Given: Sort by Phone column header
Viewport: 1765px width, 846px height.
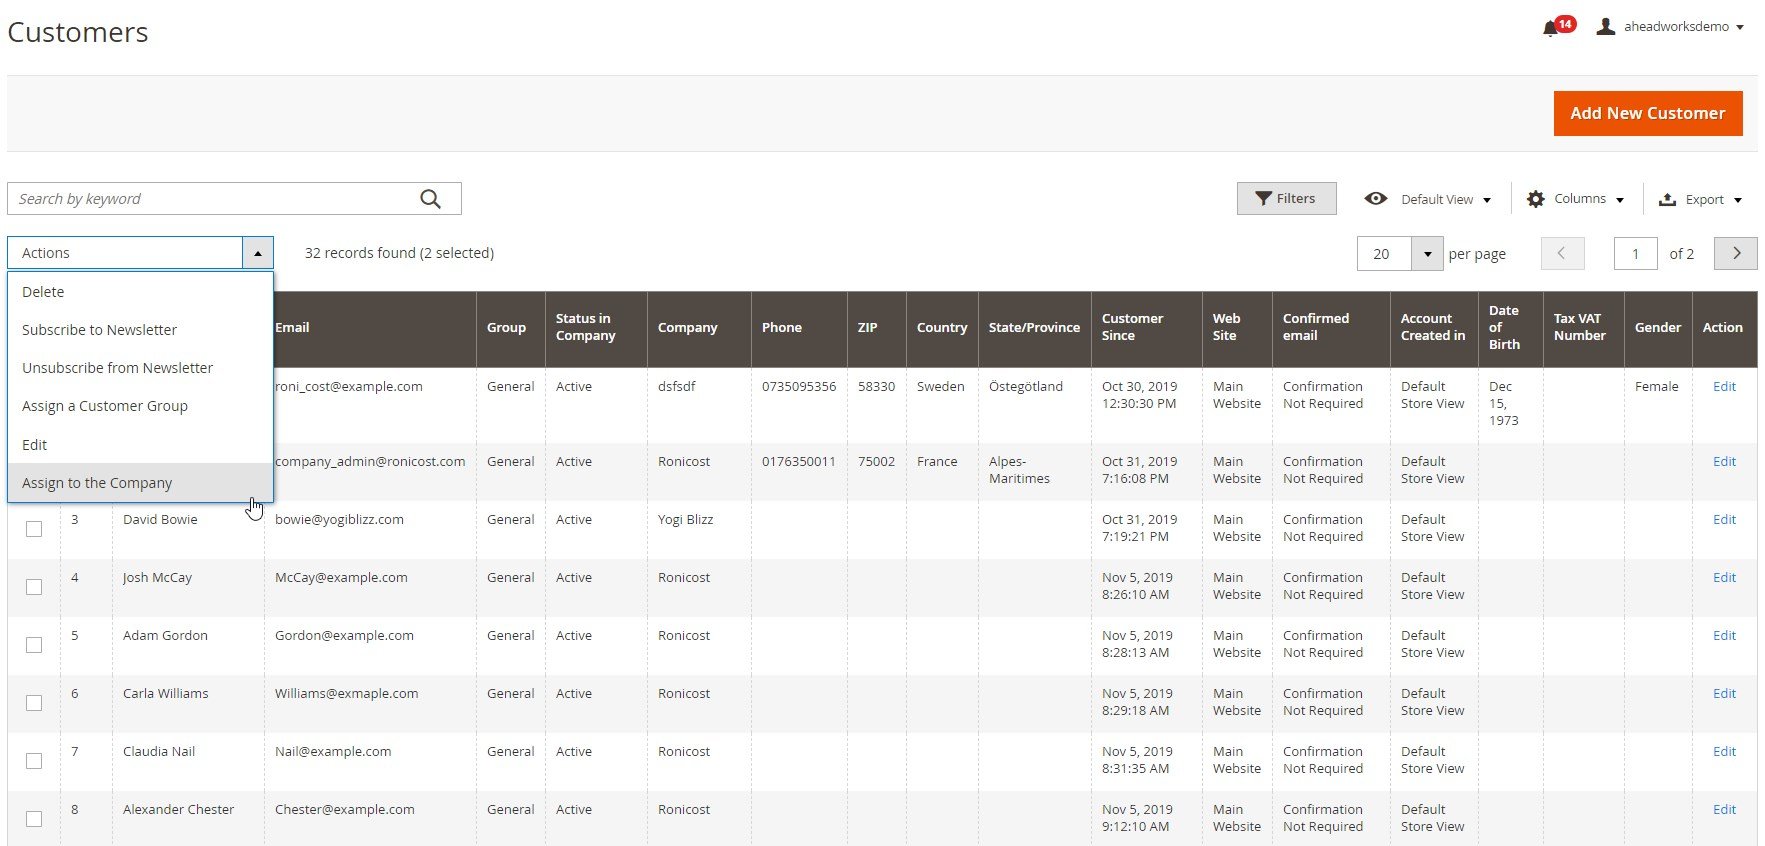Looking at the screenshot, I should [x=799, y=328].
